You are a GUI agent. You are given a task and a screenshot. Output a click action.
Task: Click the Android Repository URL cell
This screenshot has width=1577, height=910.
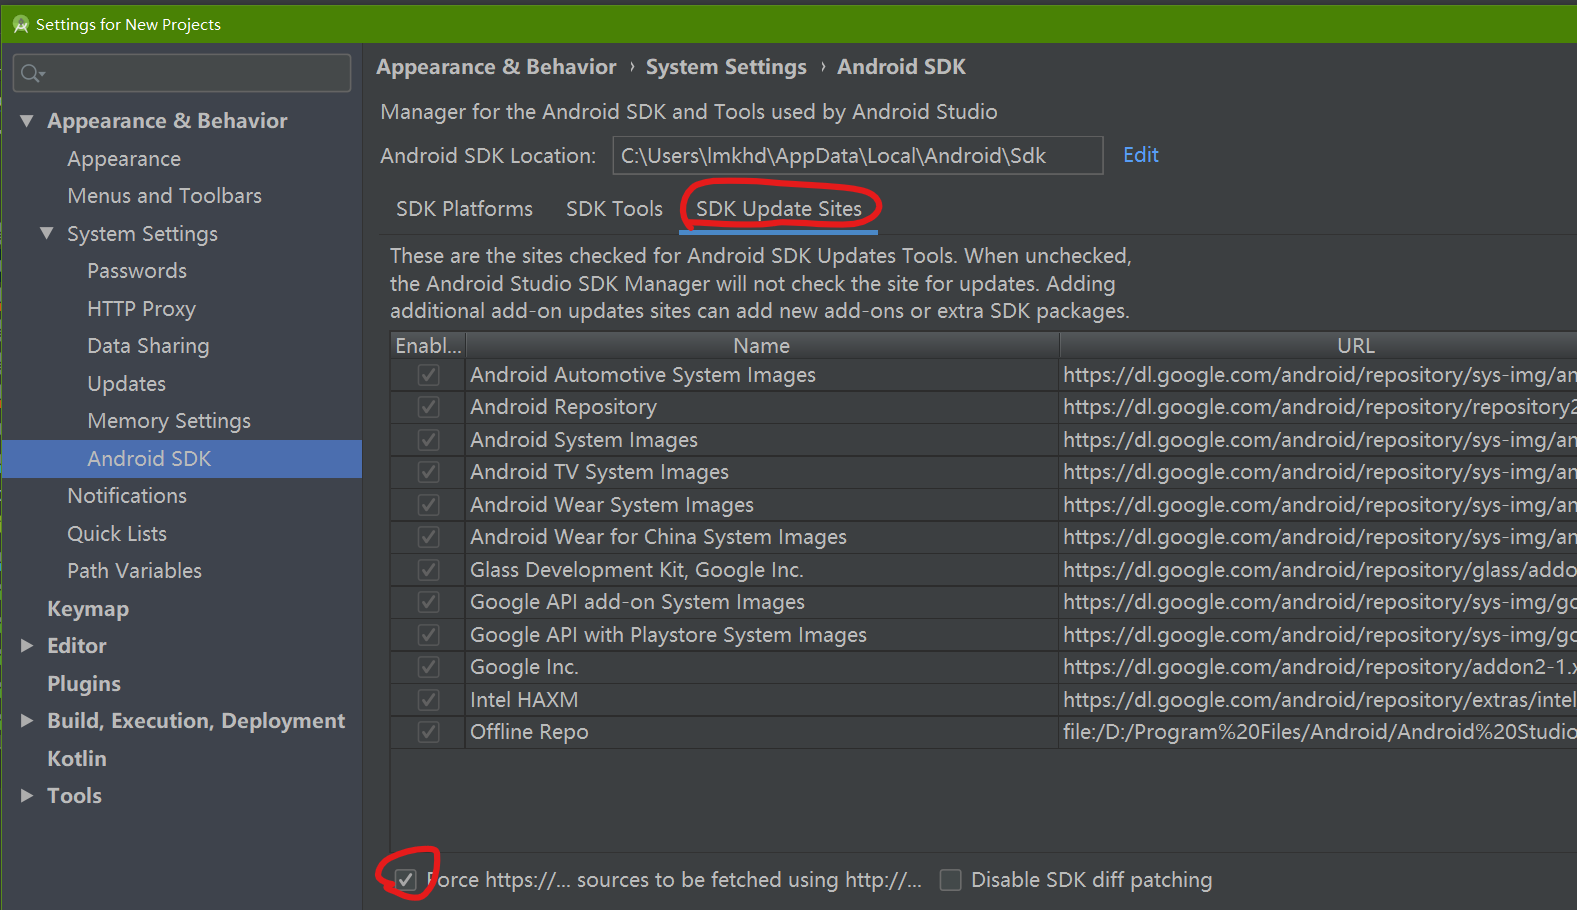[x=1318, y=407]
